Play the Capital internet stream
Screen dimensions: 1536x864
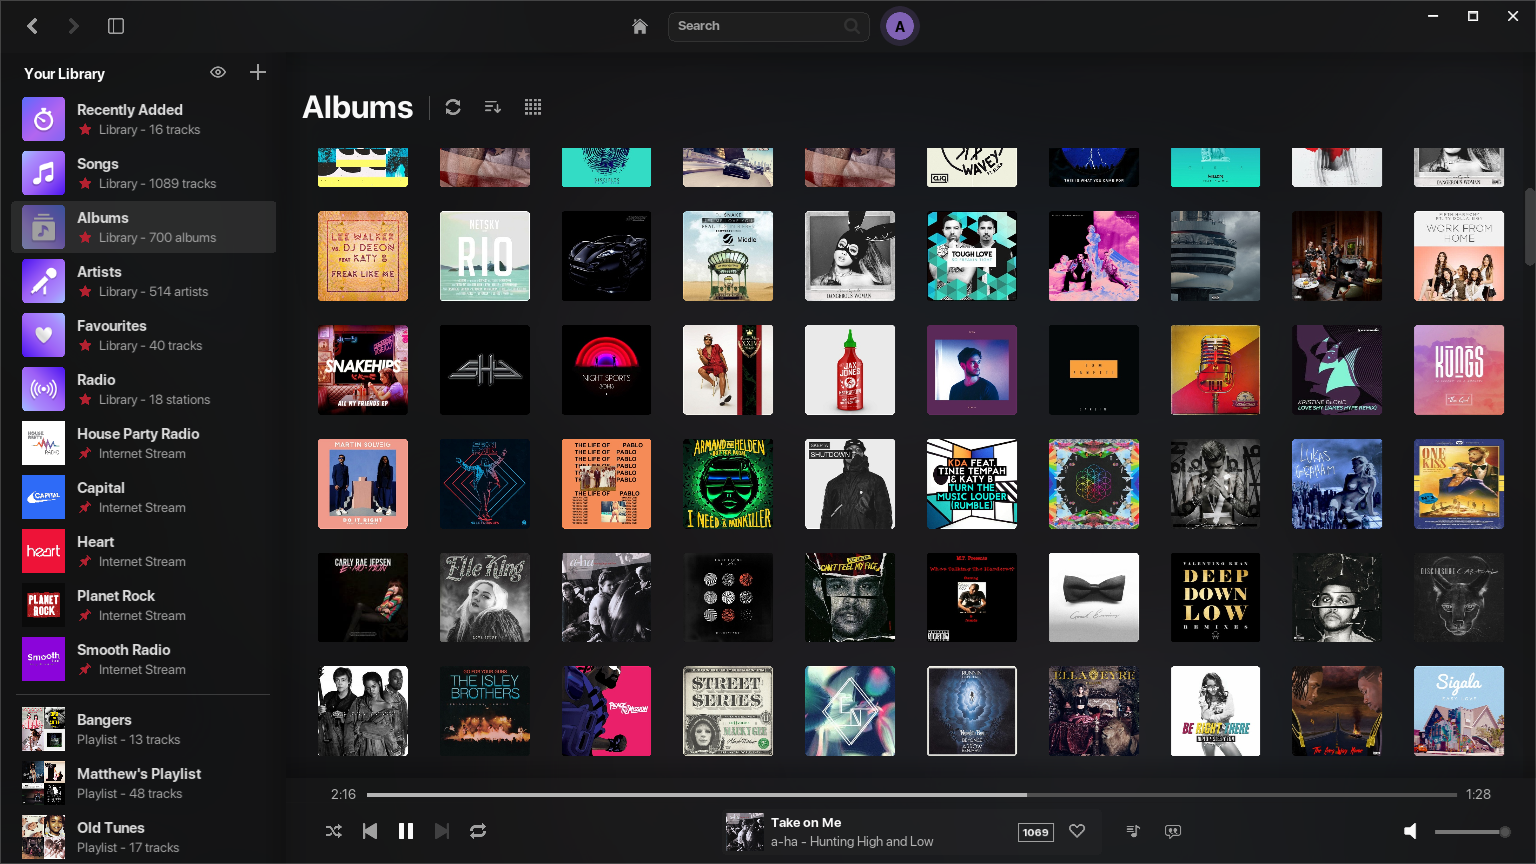tap(144, 497)
